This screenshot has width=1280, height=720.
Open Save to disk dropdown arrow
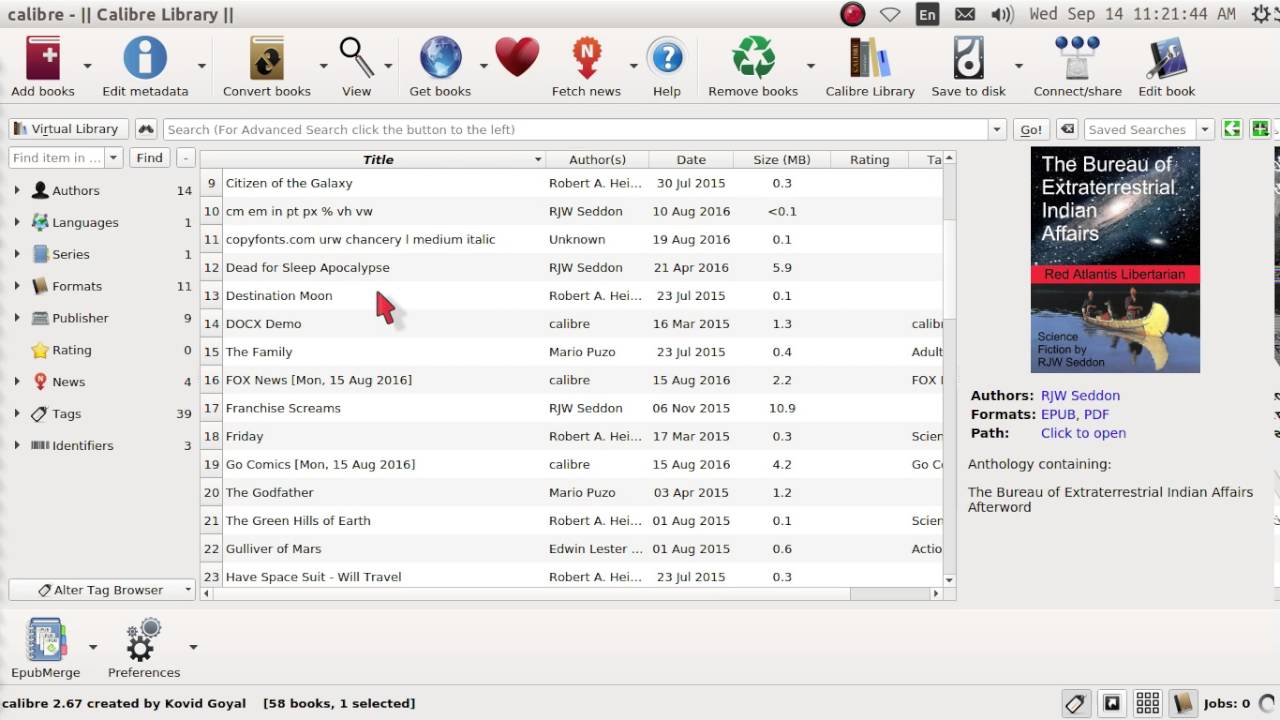pos(1018,66)
